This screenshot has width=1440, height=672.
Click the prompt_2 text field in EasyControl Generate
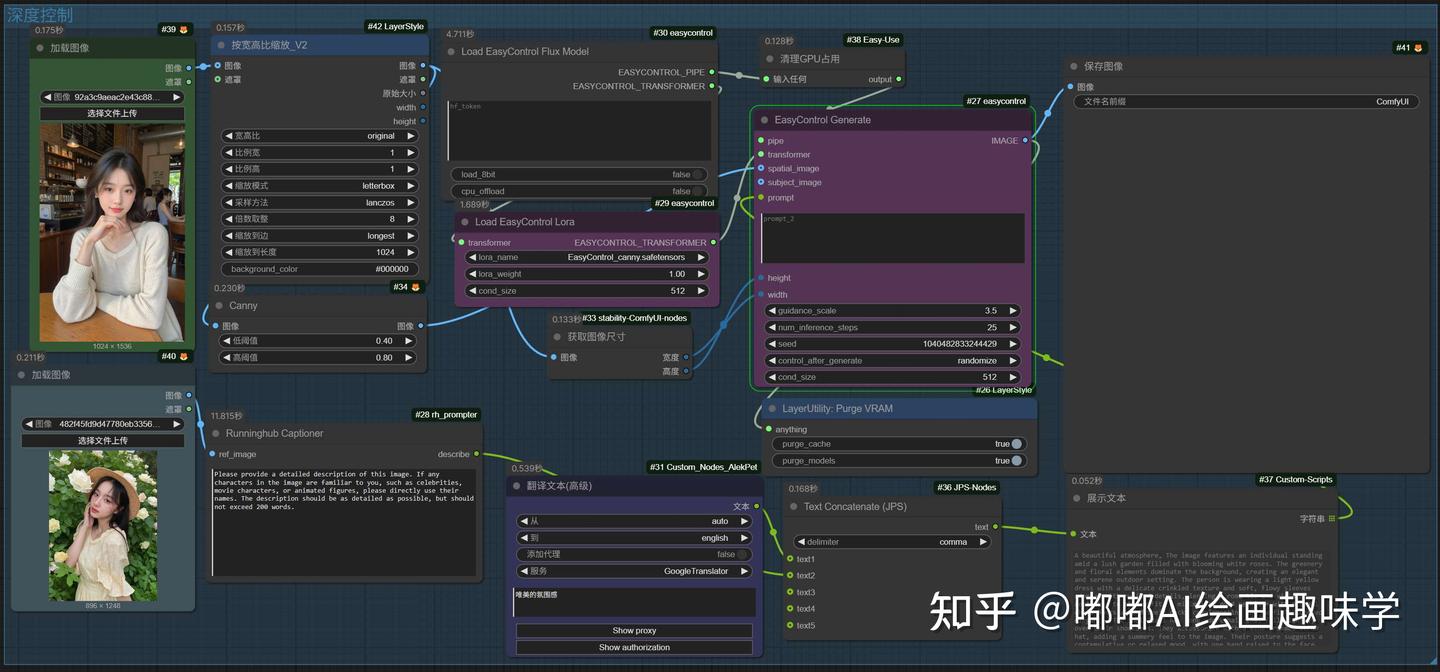892,237
